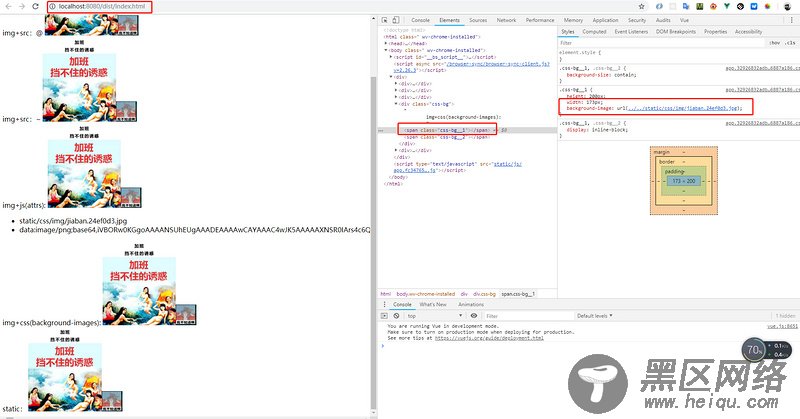Switch to the Network tab
The width and height of the screenshot is (800, 419).
(x=506, y=20)
